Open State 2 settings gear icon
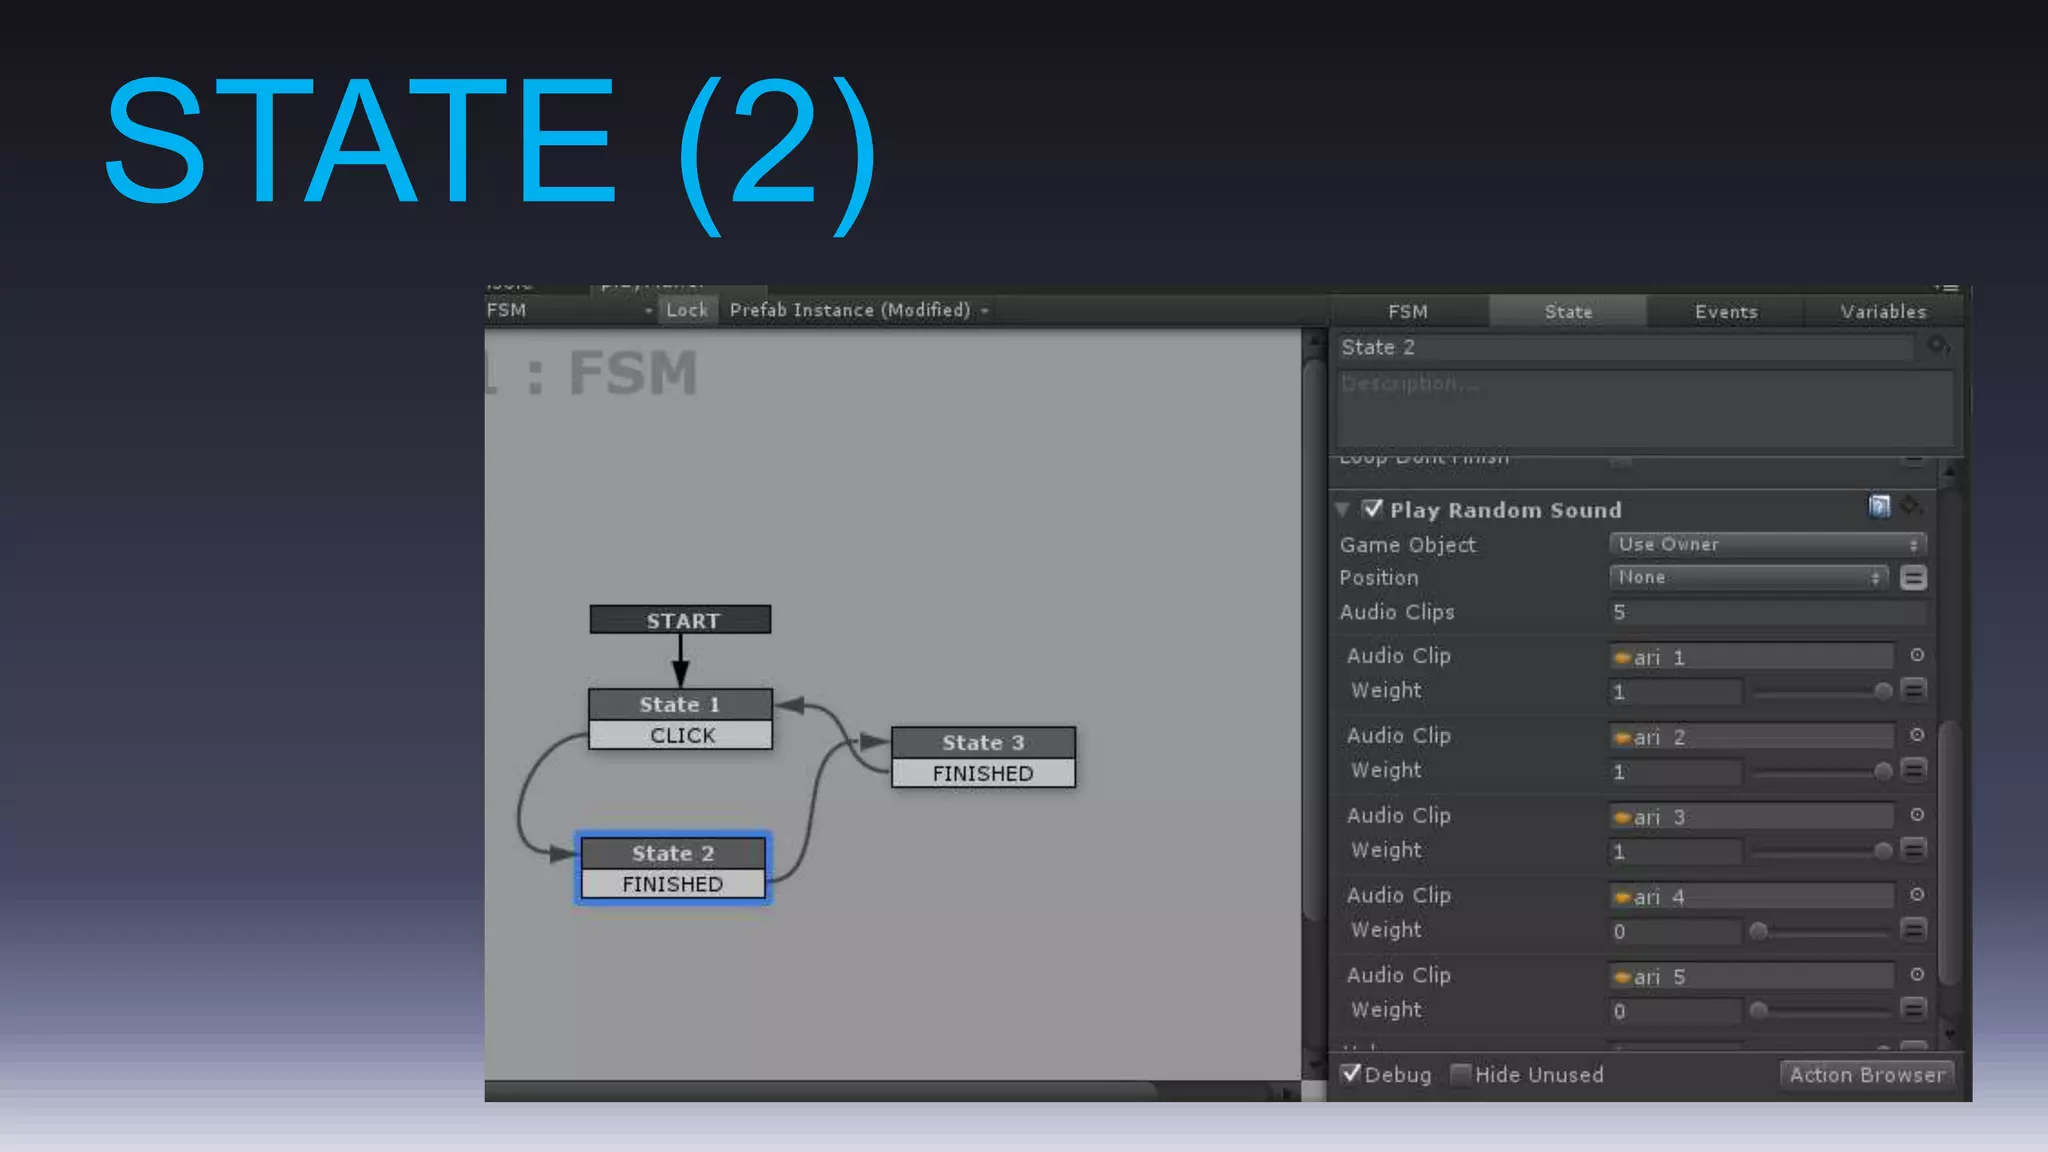Screen dimensions: 2048x1152 click(x=1938, y=346)
